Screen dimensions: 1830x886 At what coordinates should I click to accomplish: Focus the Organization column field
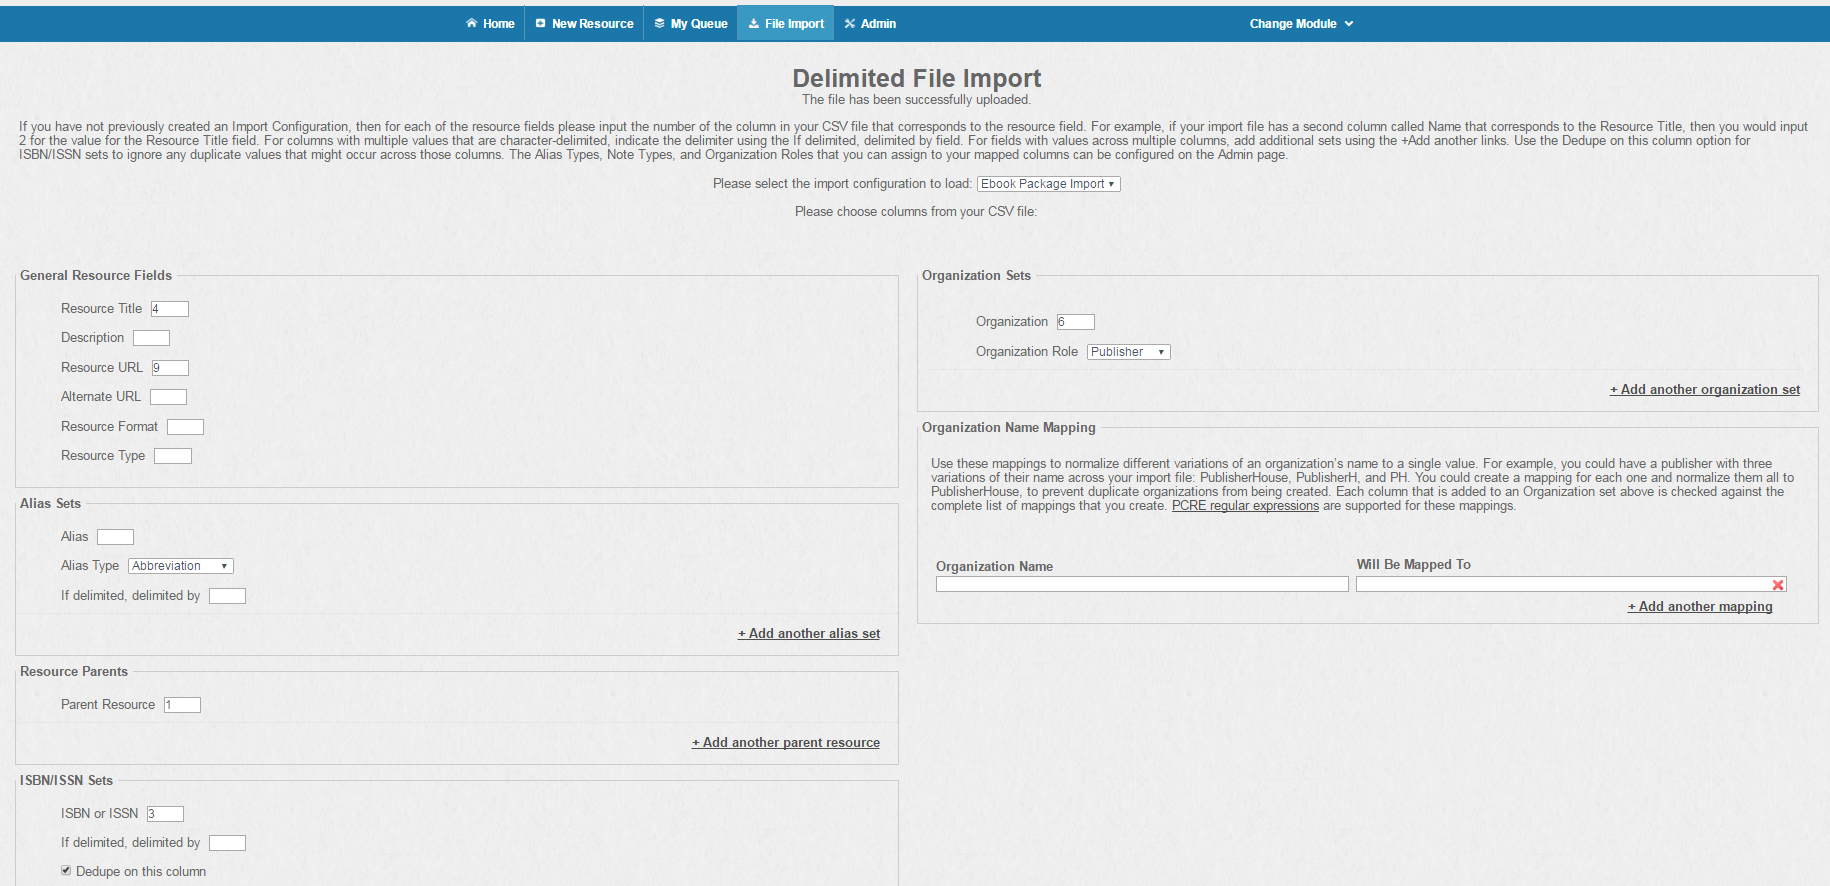1076,322
